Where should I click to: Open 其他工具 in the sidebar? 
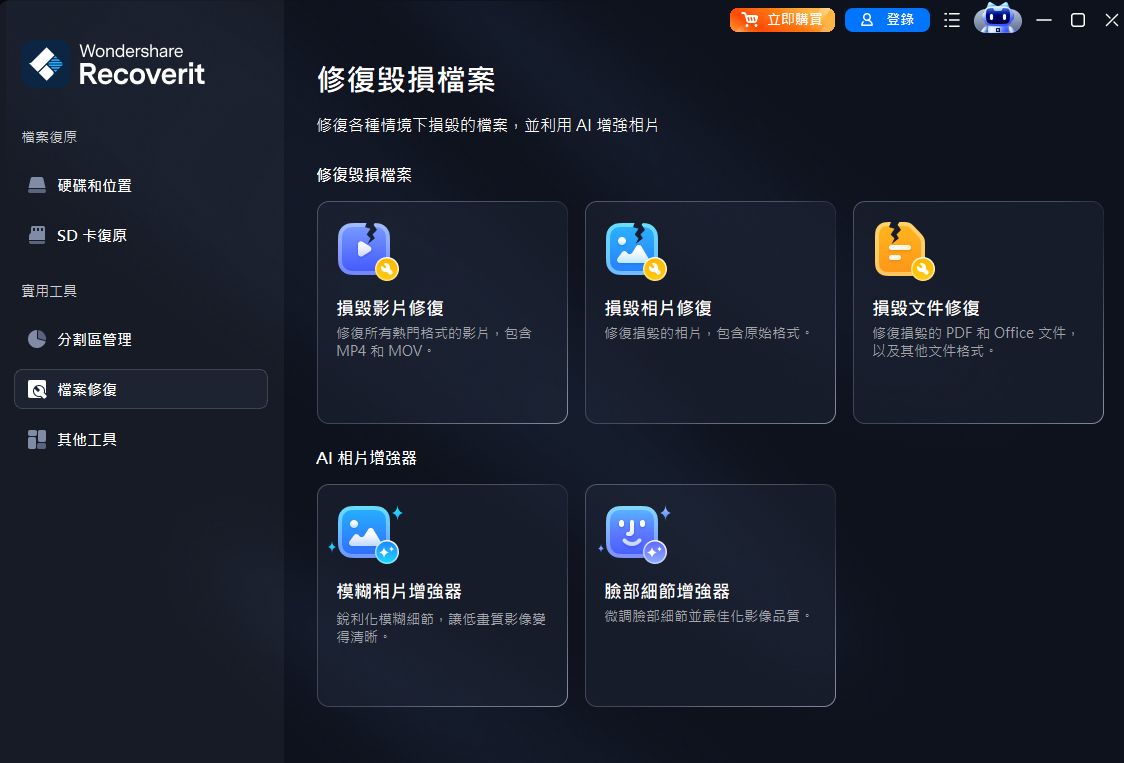140,440
